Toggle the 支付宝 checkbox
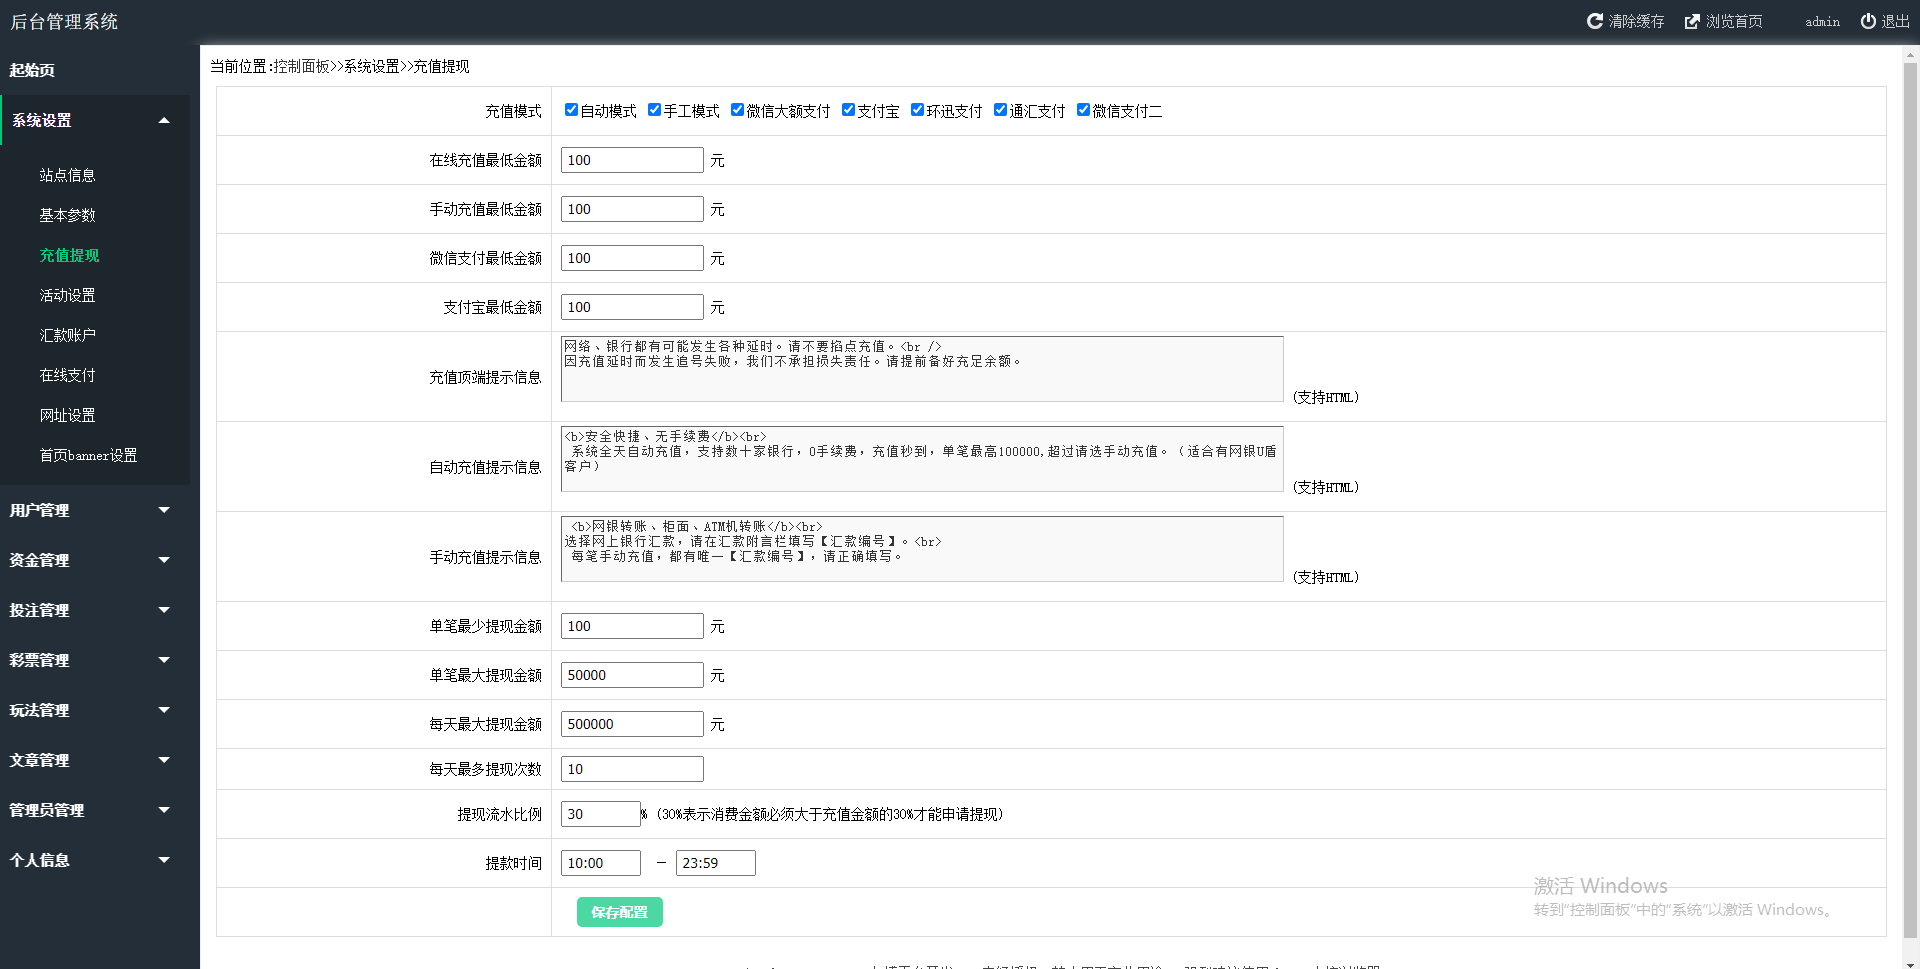Viewport: 1920px width, 969px height. 848,110
